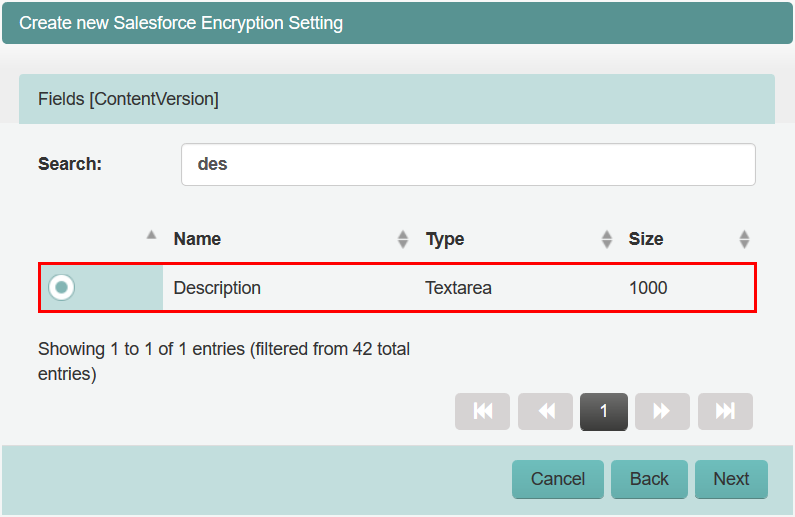Click the Description name cell
This screenshot has height=517, width=795.
pos(217,288)
